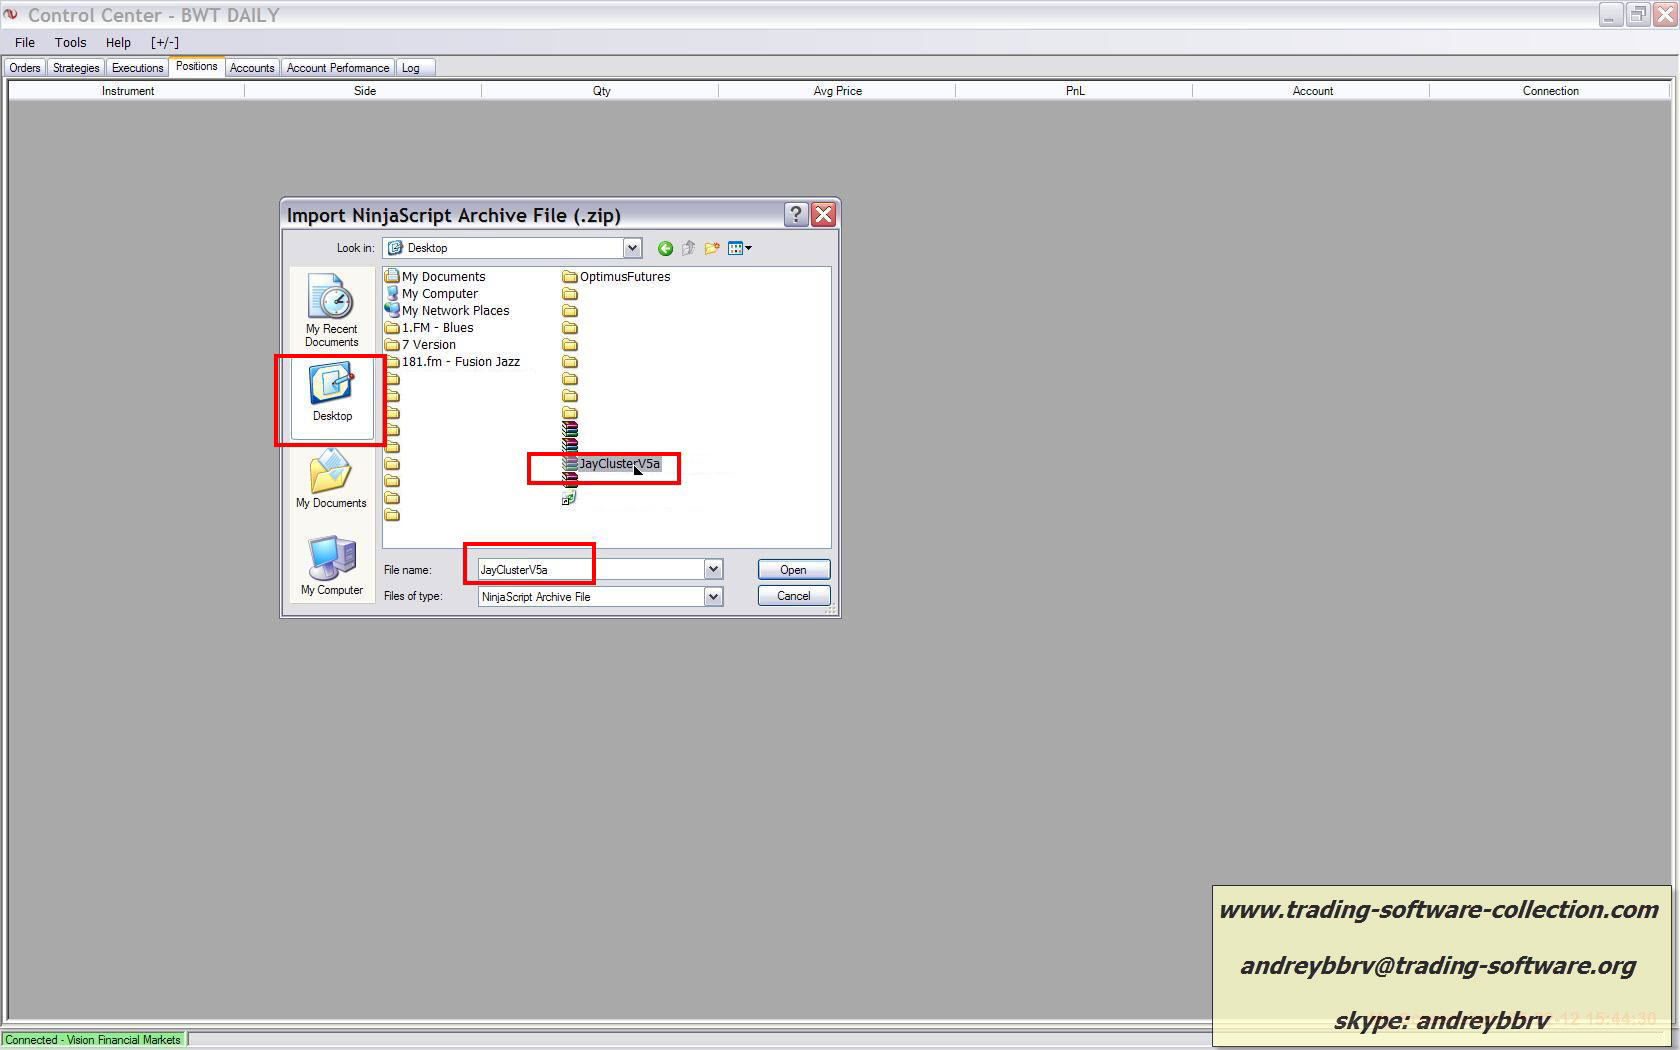Click the Cancel button
The image size is (1680, 1050).
click(x=793, y=596)
